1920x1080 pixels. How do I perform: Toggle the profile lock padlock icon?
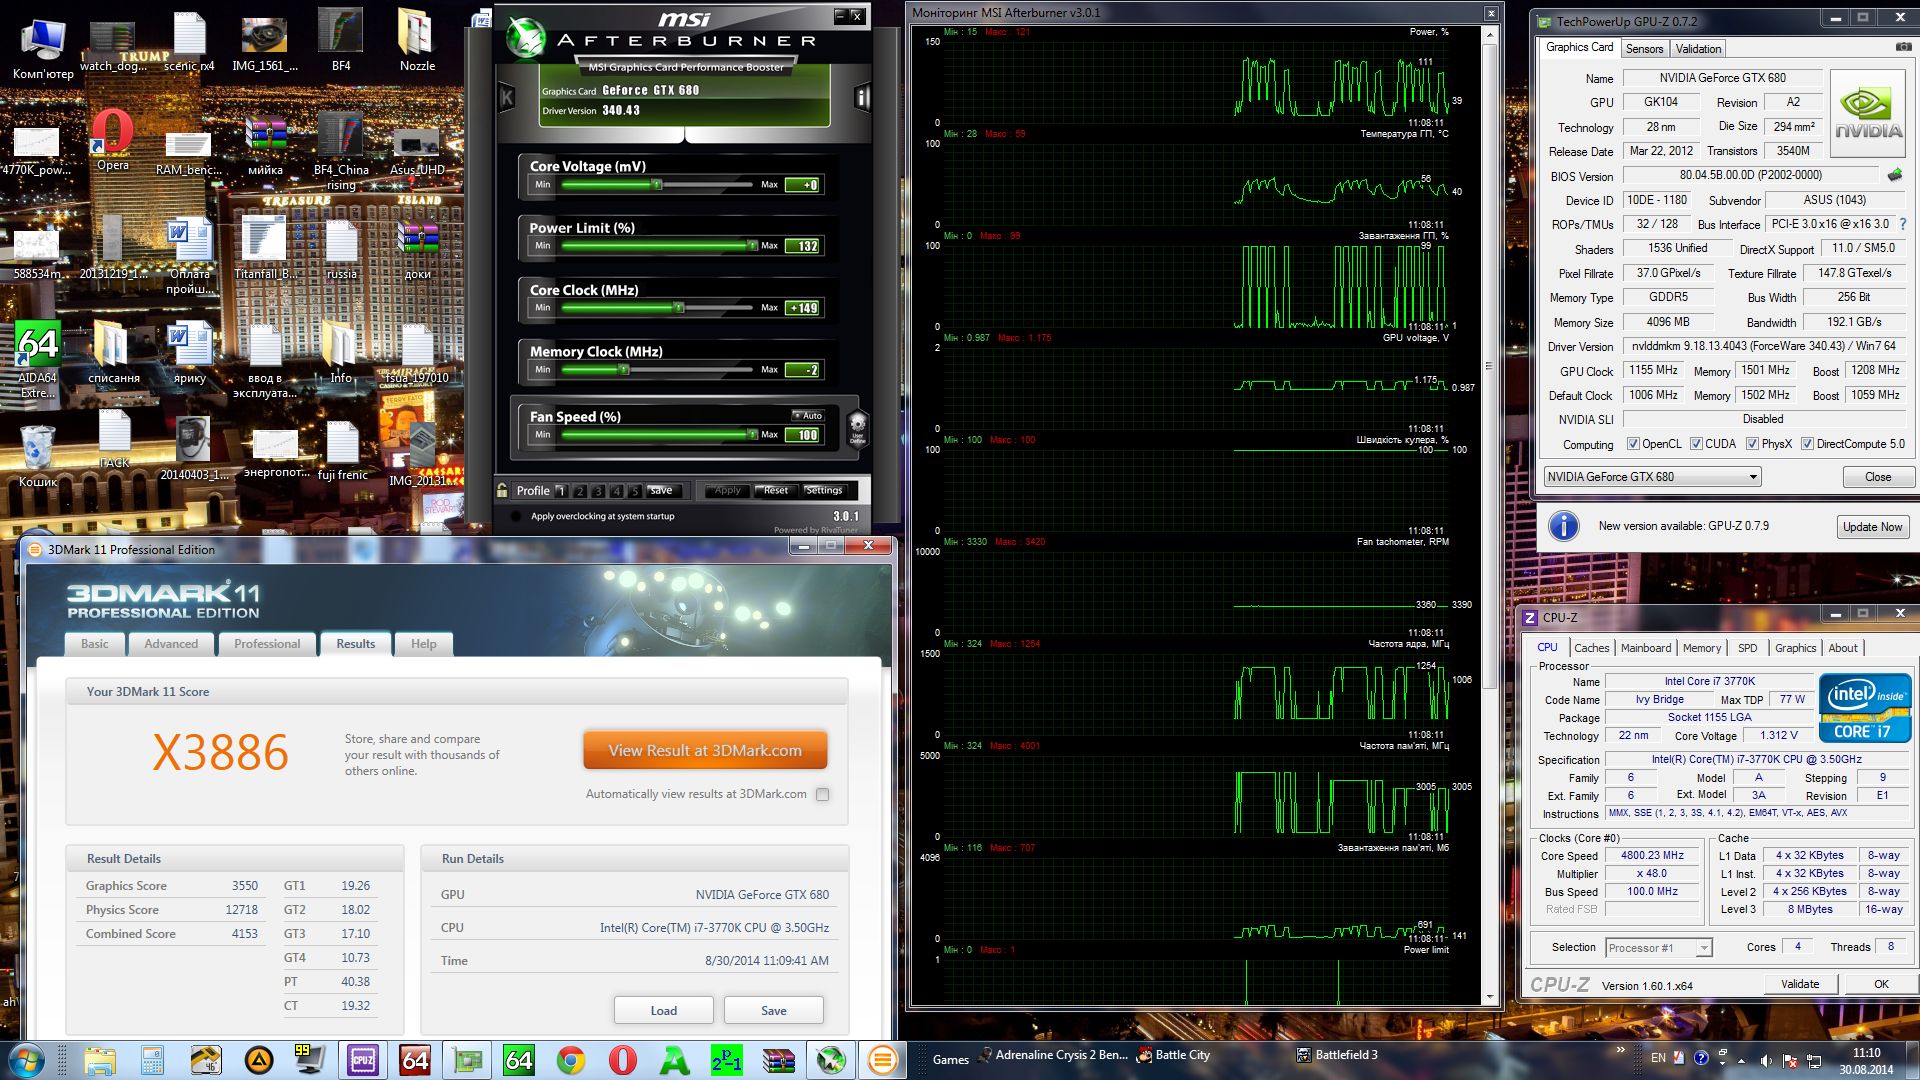point(502,490)
